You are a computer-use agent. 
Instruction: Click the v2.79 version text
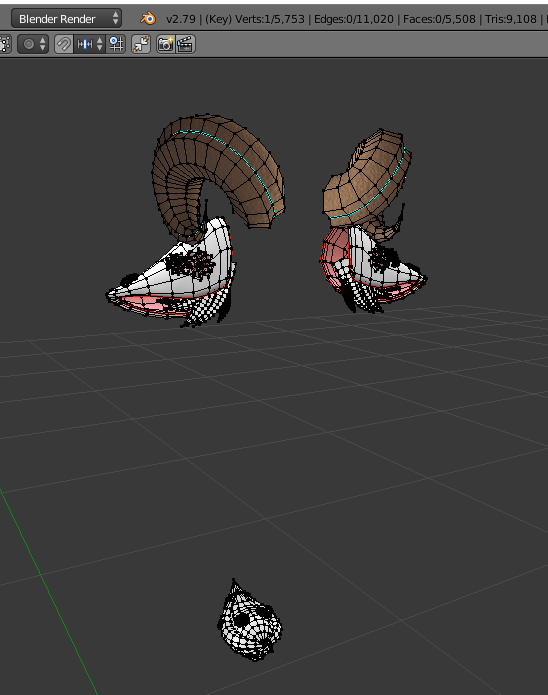coord(181,19)
